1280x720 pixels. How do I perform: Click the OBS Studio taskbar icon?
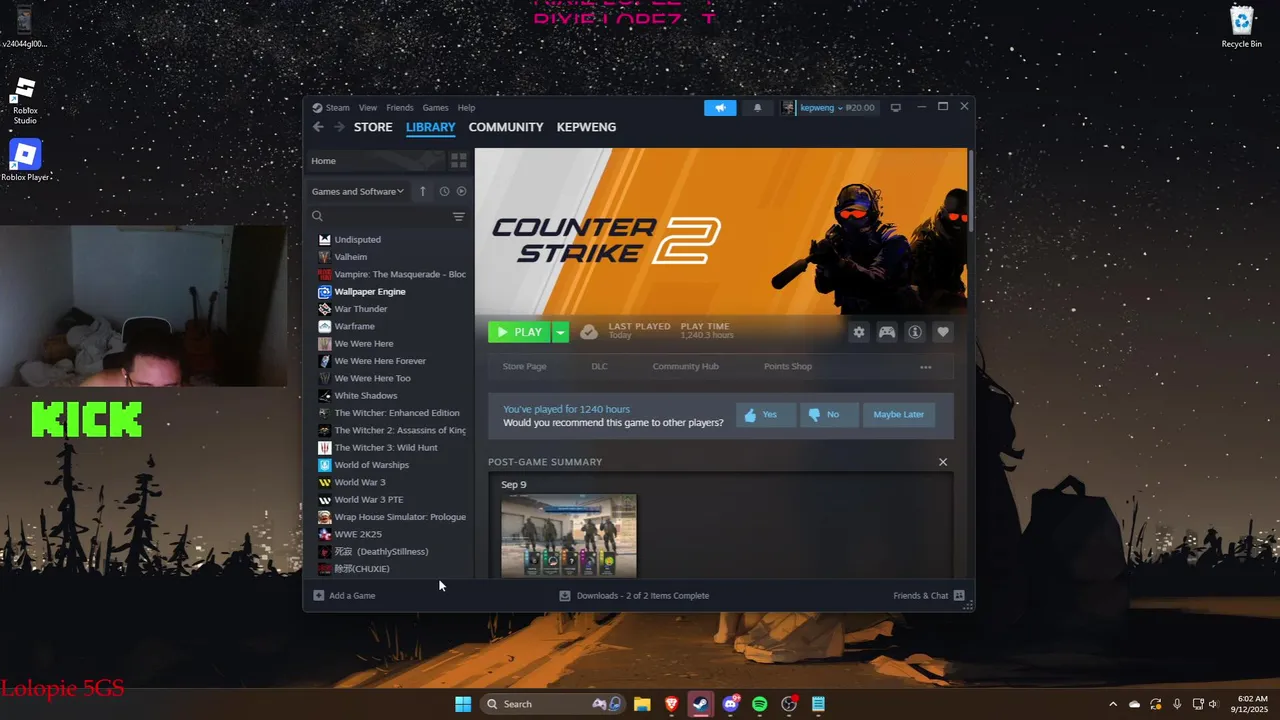coord(789,704)
